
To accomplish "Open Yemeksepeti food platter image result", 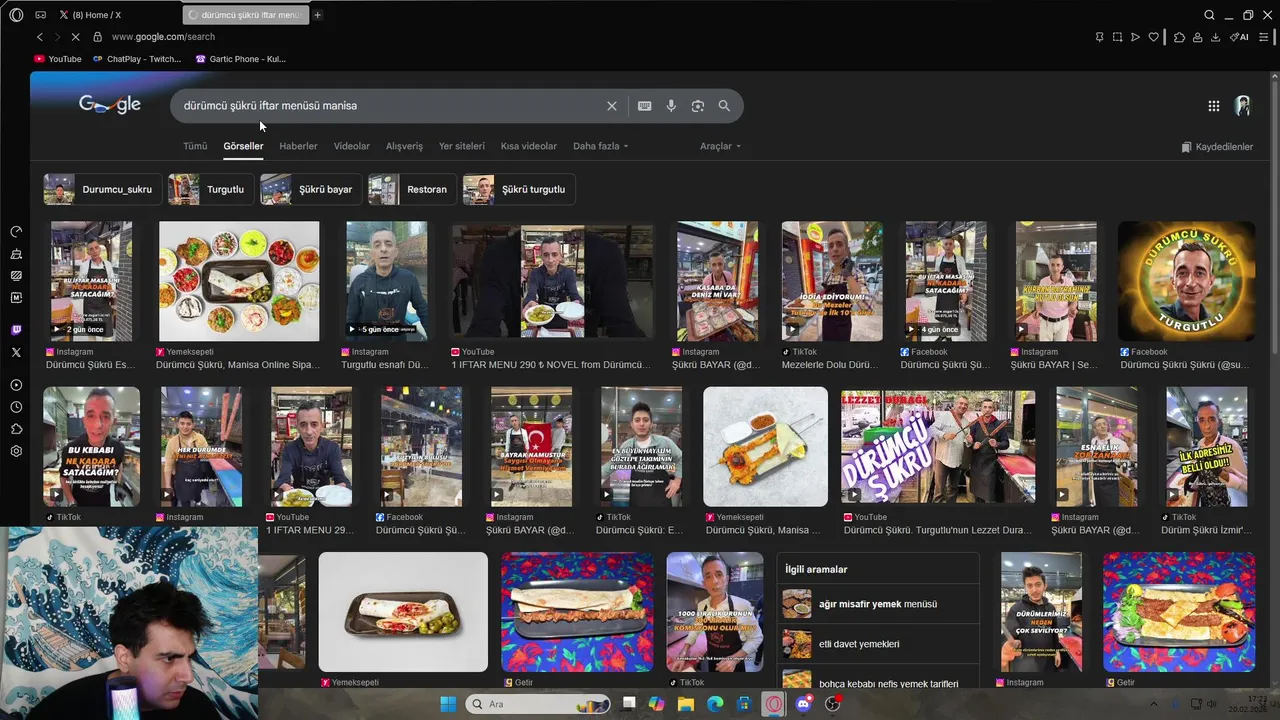I will click(239, 281).
